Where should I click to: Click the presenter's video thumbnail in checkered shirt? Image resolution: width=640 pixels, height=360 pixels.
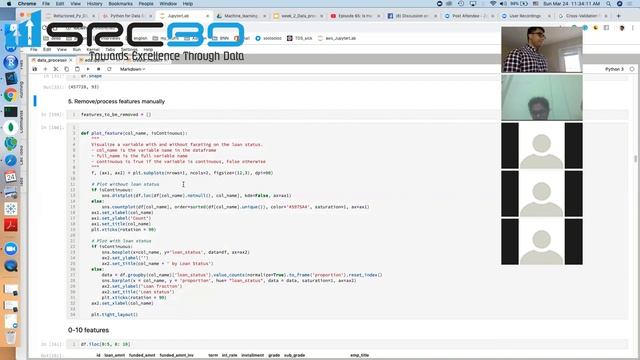(542, 49)
